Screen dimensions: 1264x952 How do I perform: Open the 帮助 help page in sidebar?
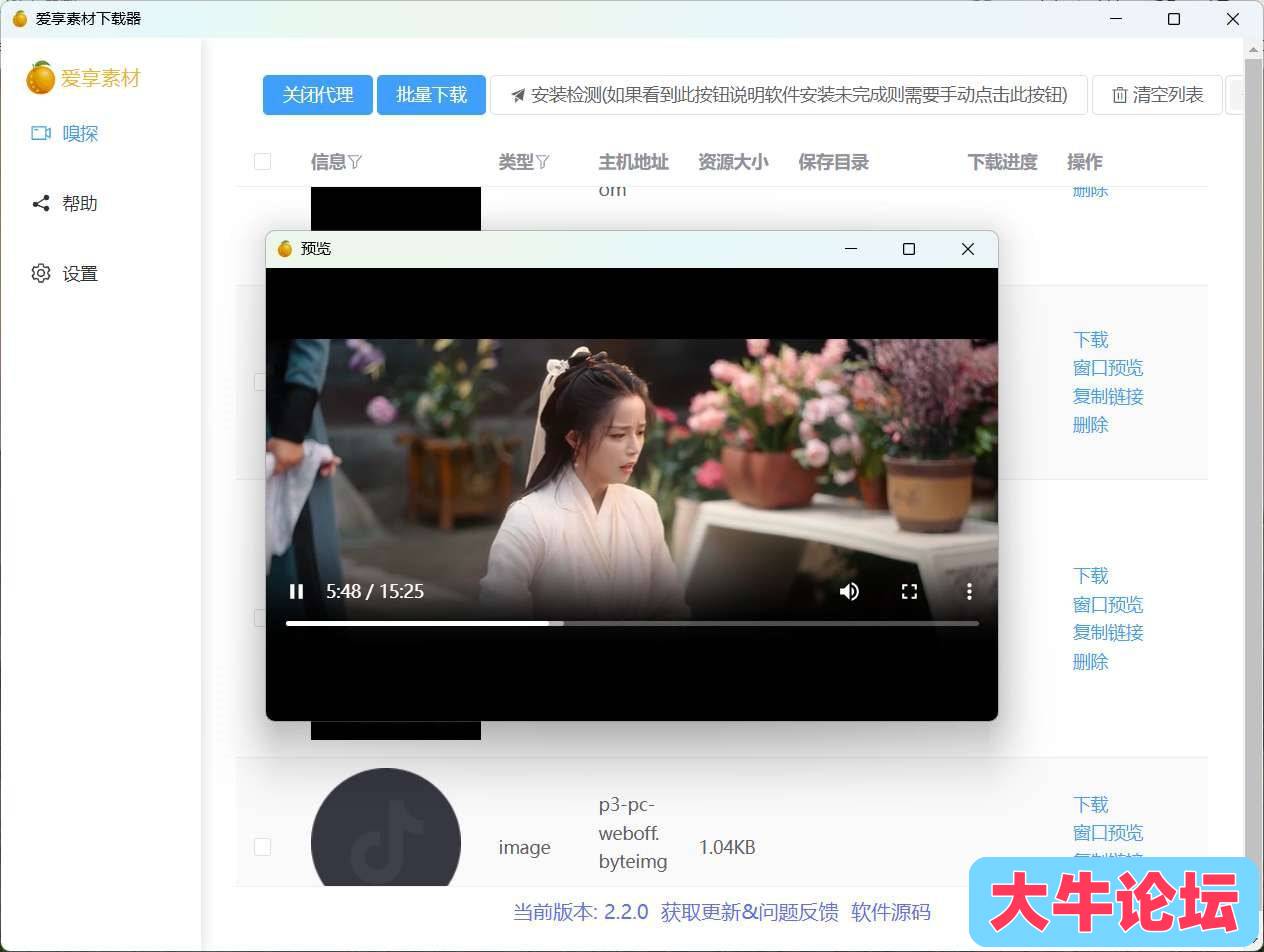(x=65, y=203)
